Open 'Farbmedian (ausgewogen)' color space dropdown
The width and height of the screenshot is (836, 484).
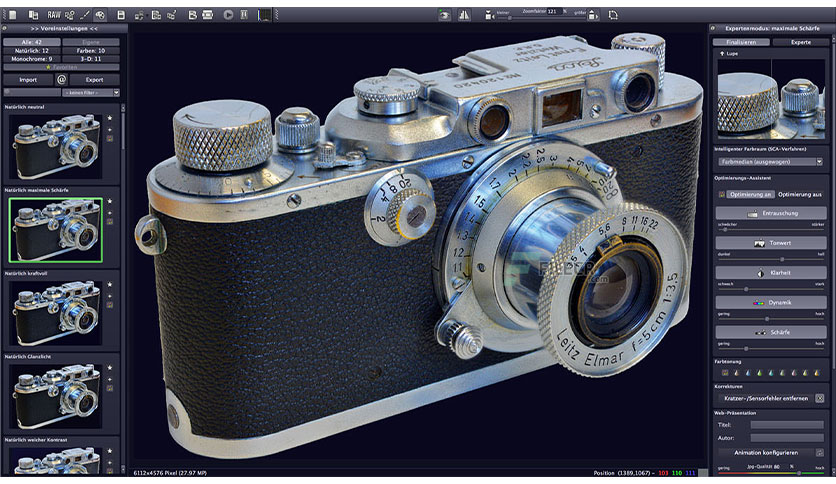770,162
